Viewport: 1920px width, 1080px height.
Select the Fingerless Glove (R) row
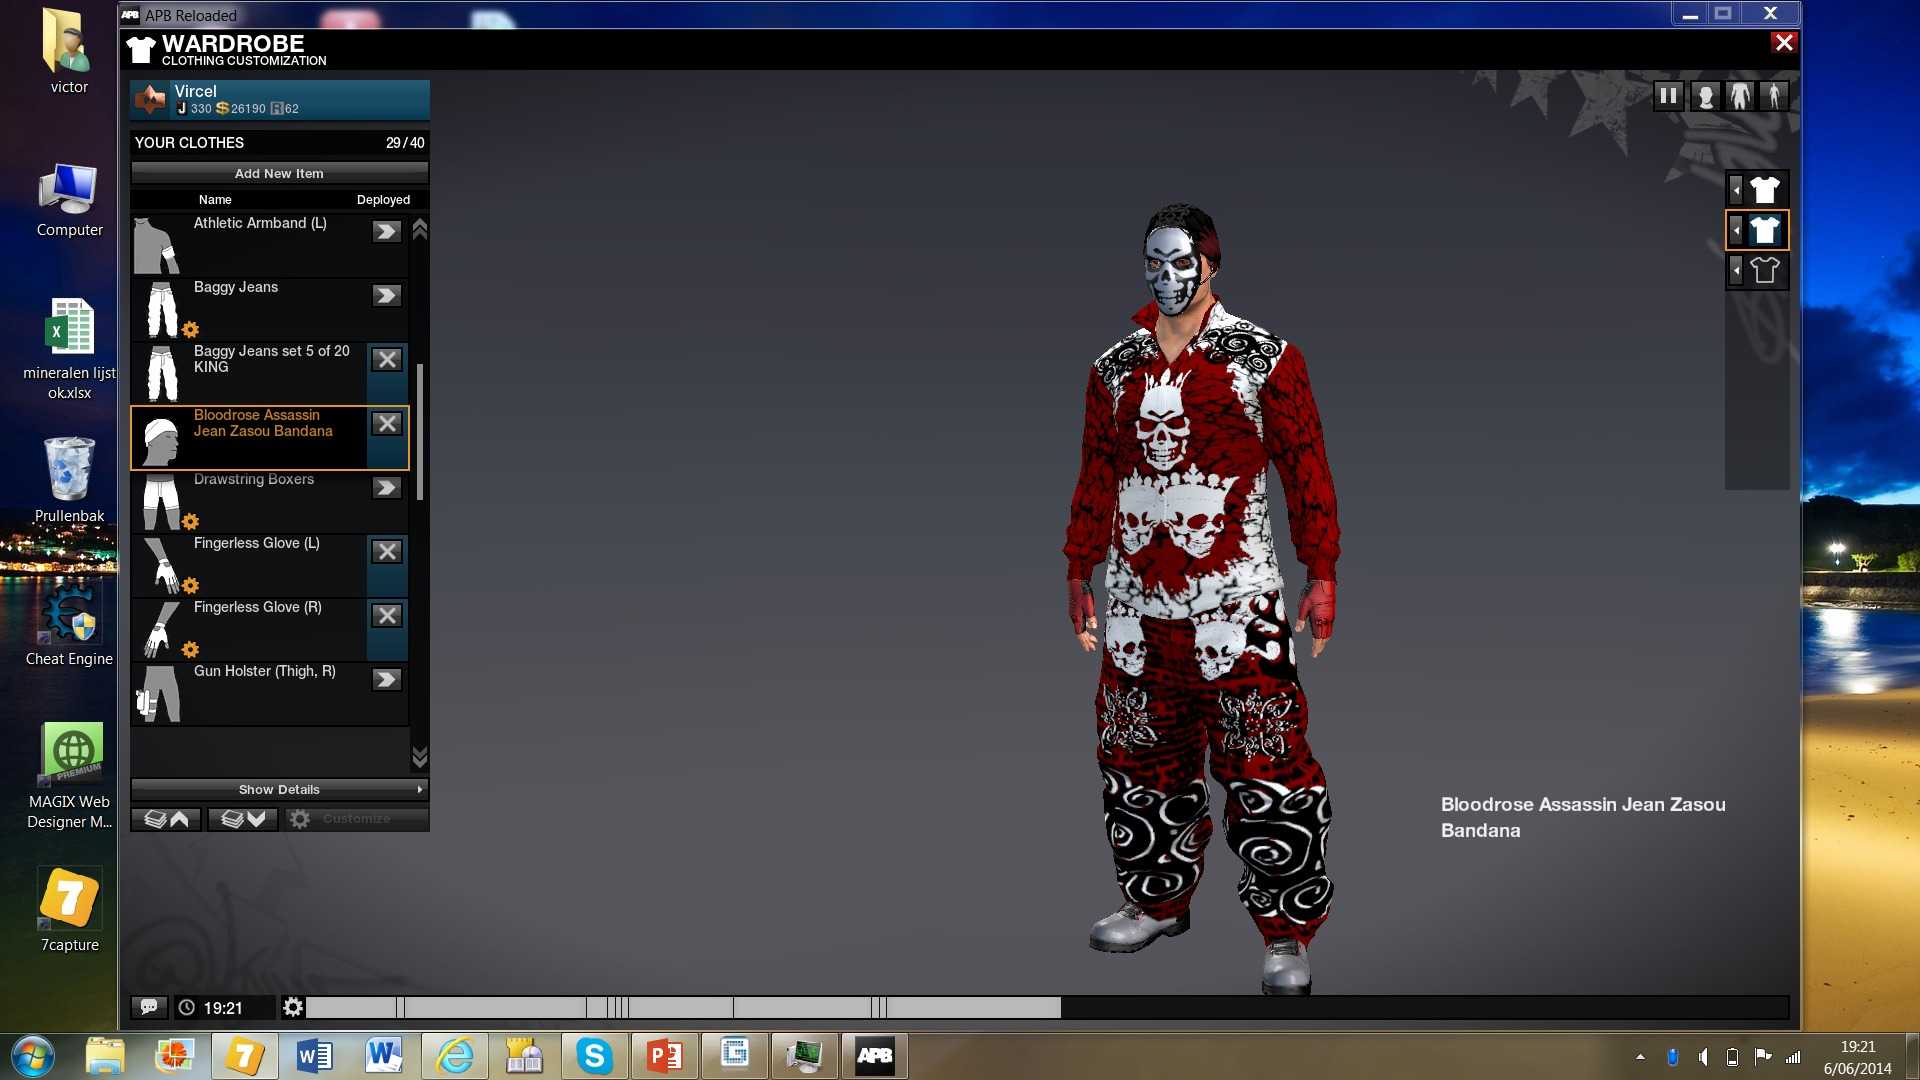pos(269,630)
